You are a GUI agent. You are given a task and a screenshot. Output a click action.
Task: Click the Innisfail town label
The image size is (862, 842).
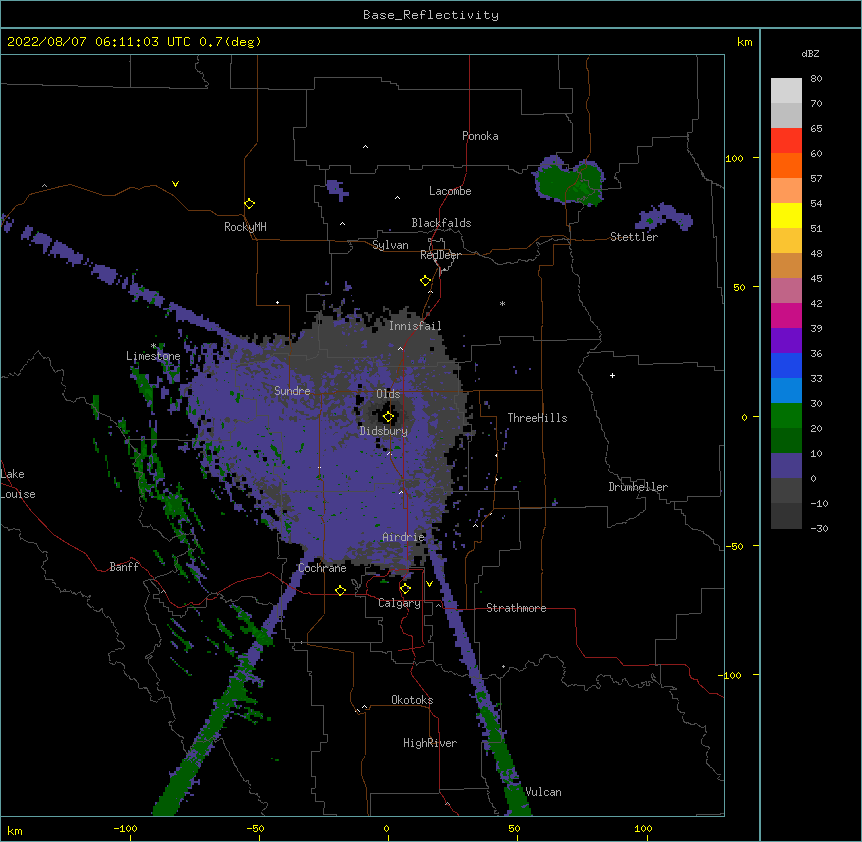(x=415, y=326)
